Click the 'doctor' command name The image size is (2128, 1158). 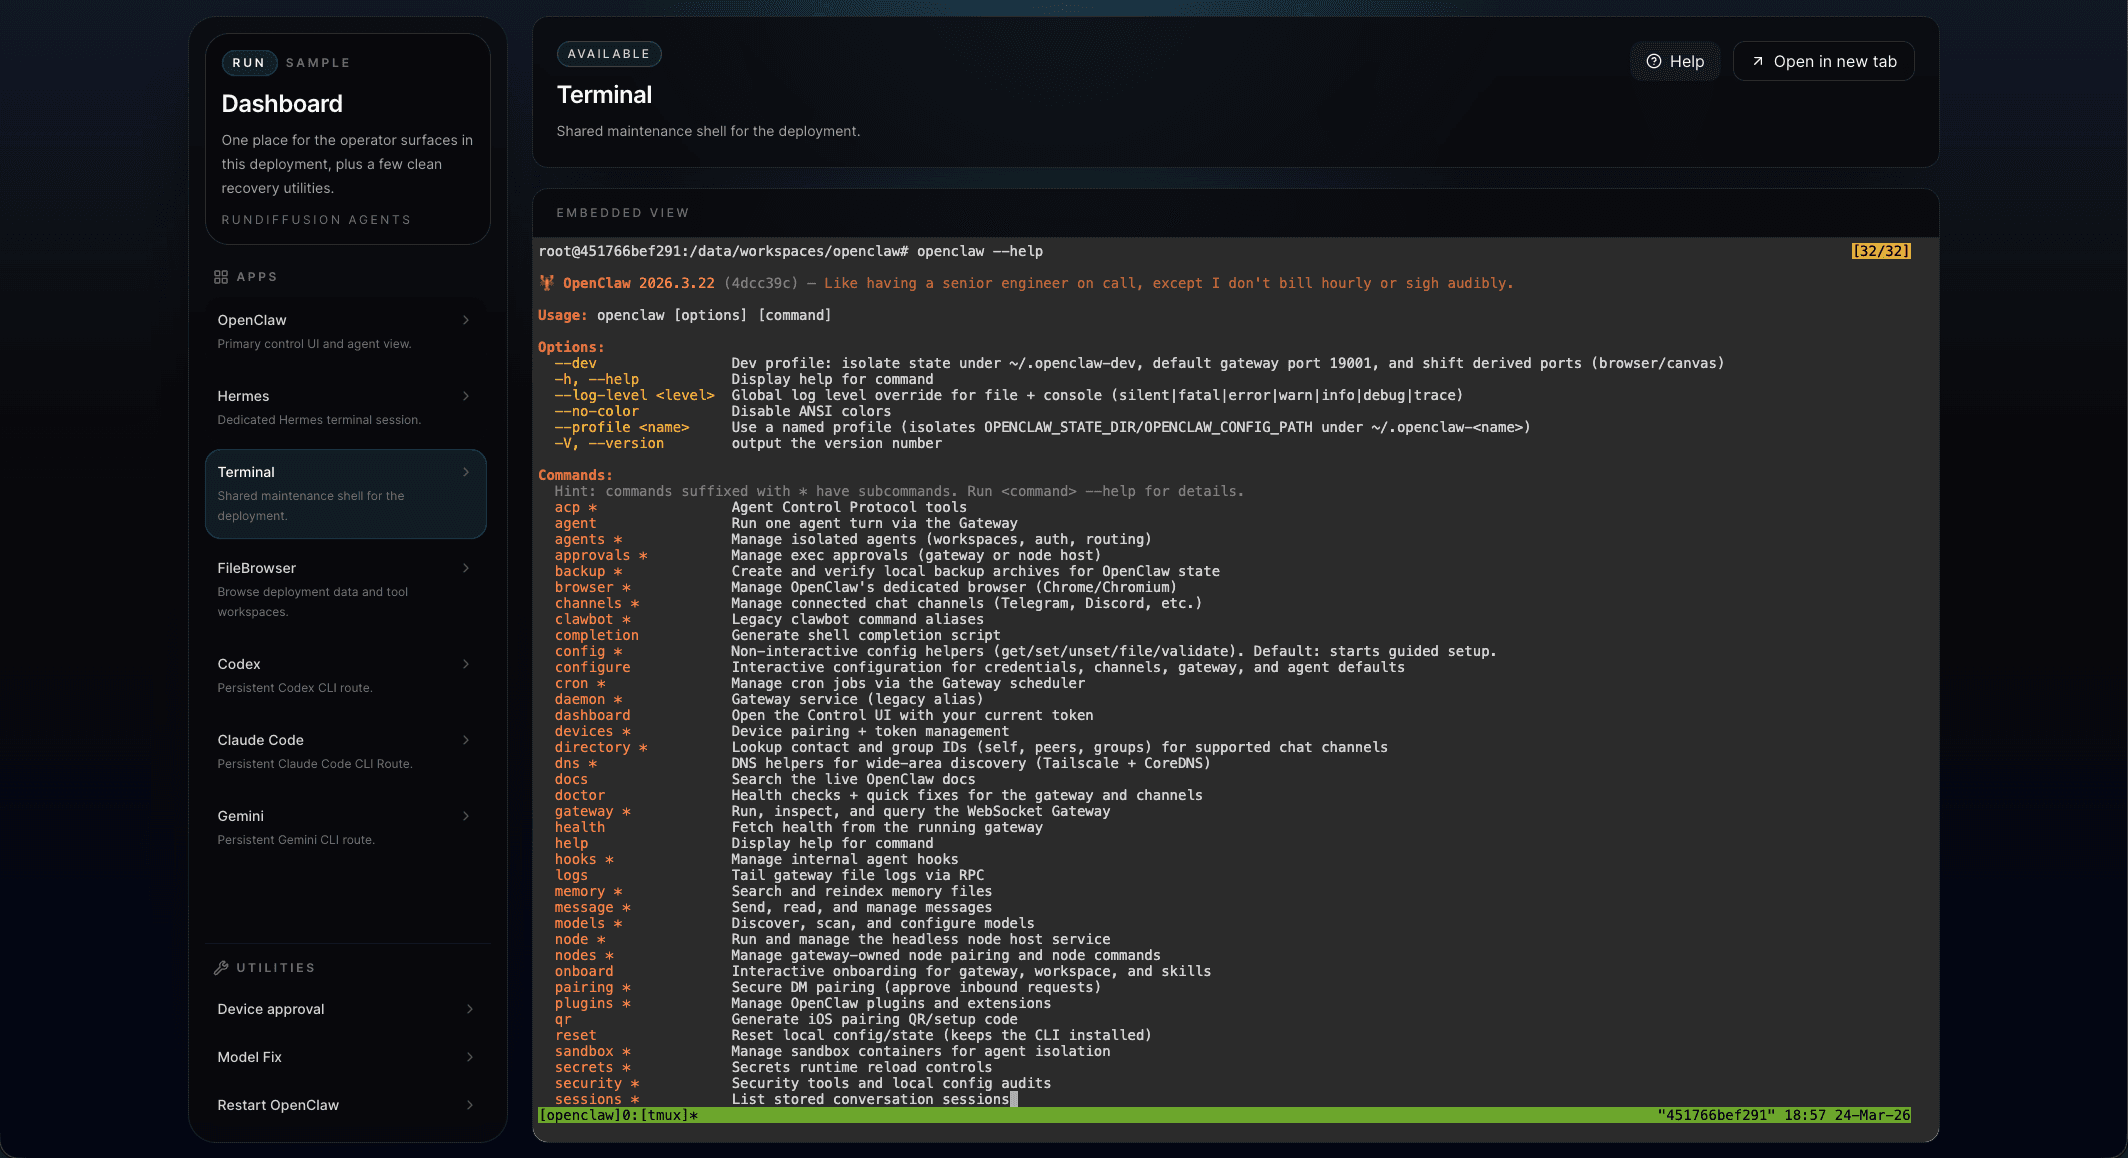pos(580,795)
